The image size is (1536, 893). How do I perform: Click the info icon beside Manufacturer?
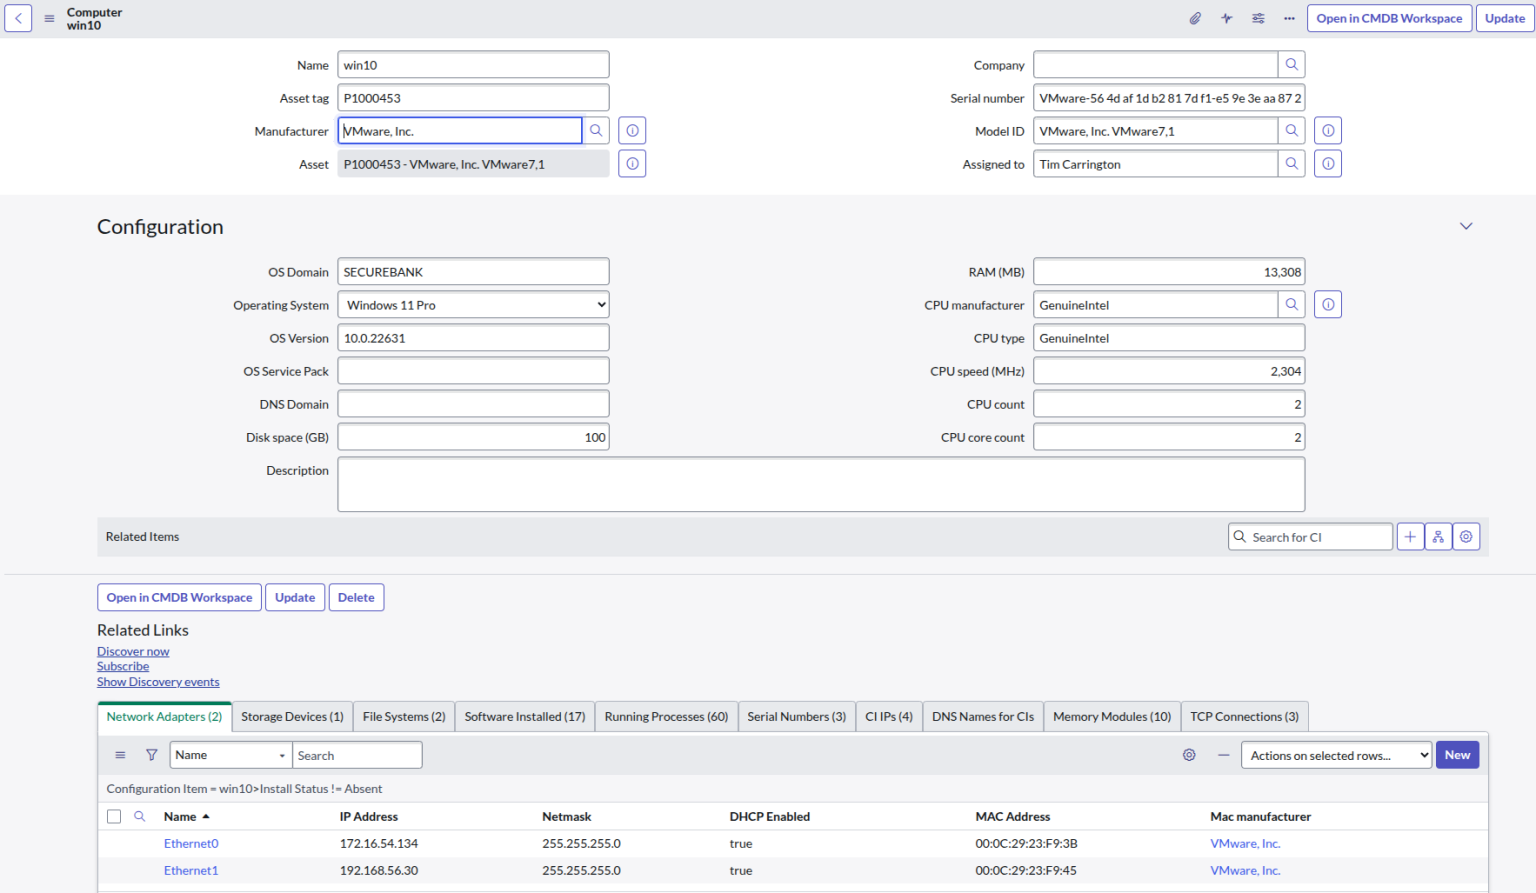pyautogui.click(x=632, y=130)
